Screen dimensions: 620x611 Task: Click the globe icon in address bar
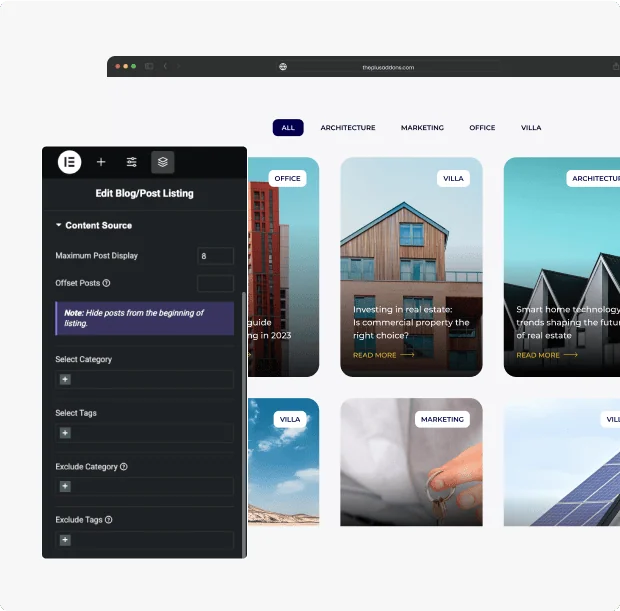coord(283,67)
